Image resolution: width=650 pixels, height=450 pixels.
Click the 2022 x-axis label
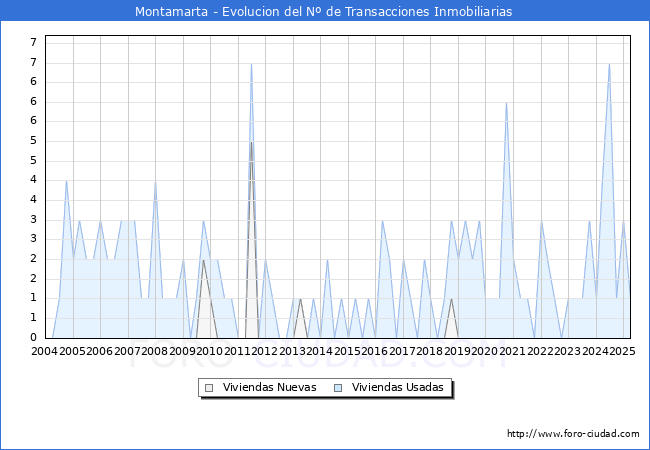coord(540,351)
